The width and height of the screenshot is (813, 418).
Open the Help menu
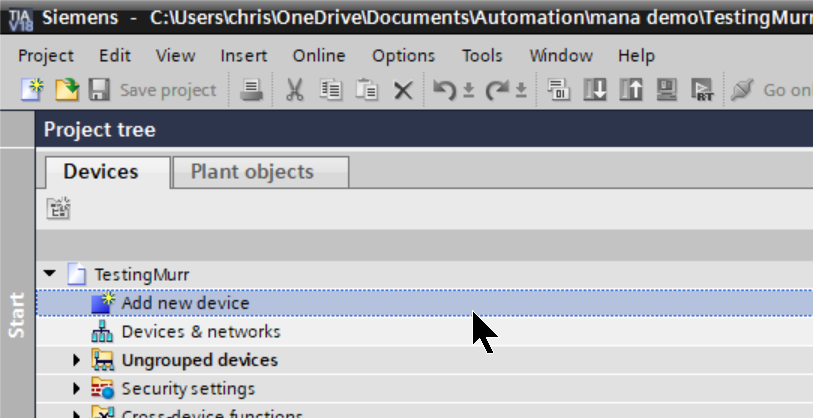click(636, 55)
